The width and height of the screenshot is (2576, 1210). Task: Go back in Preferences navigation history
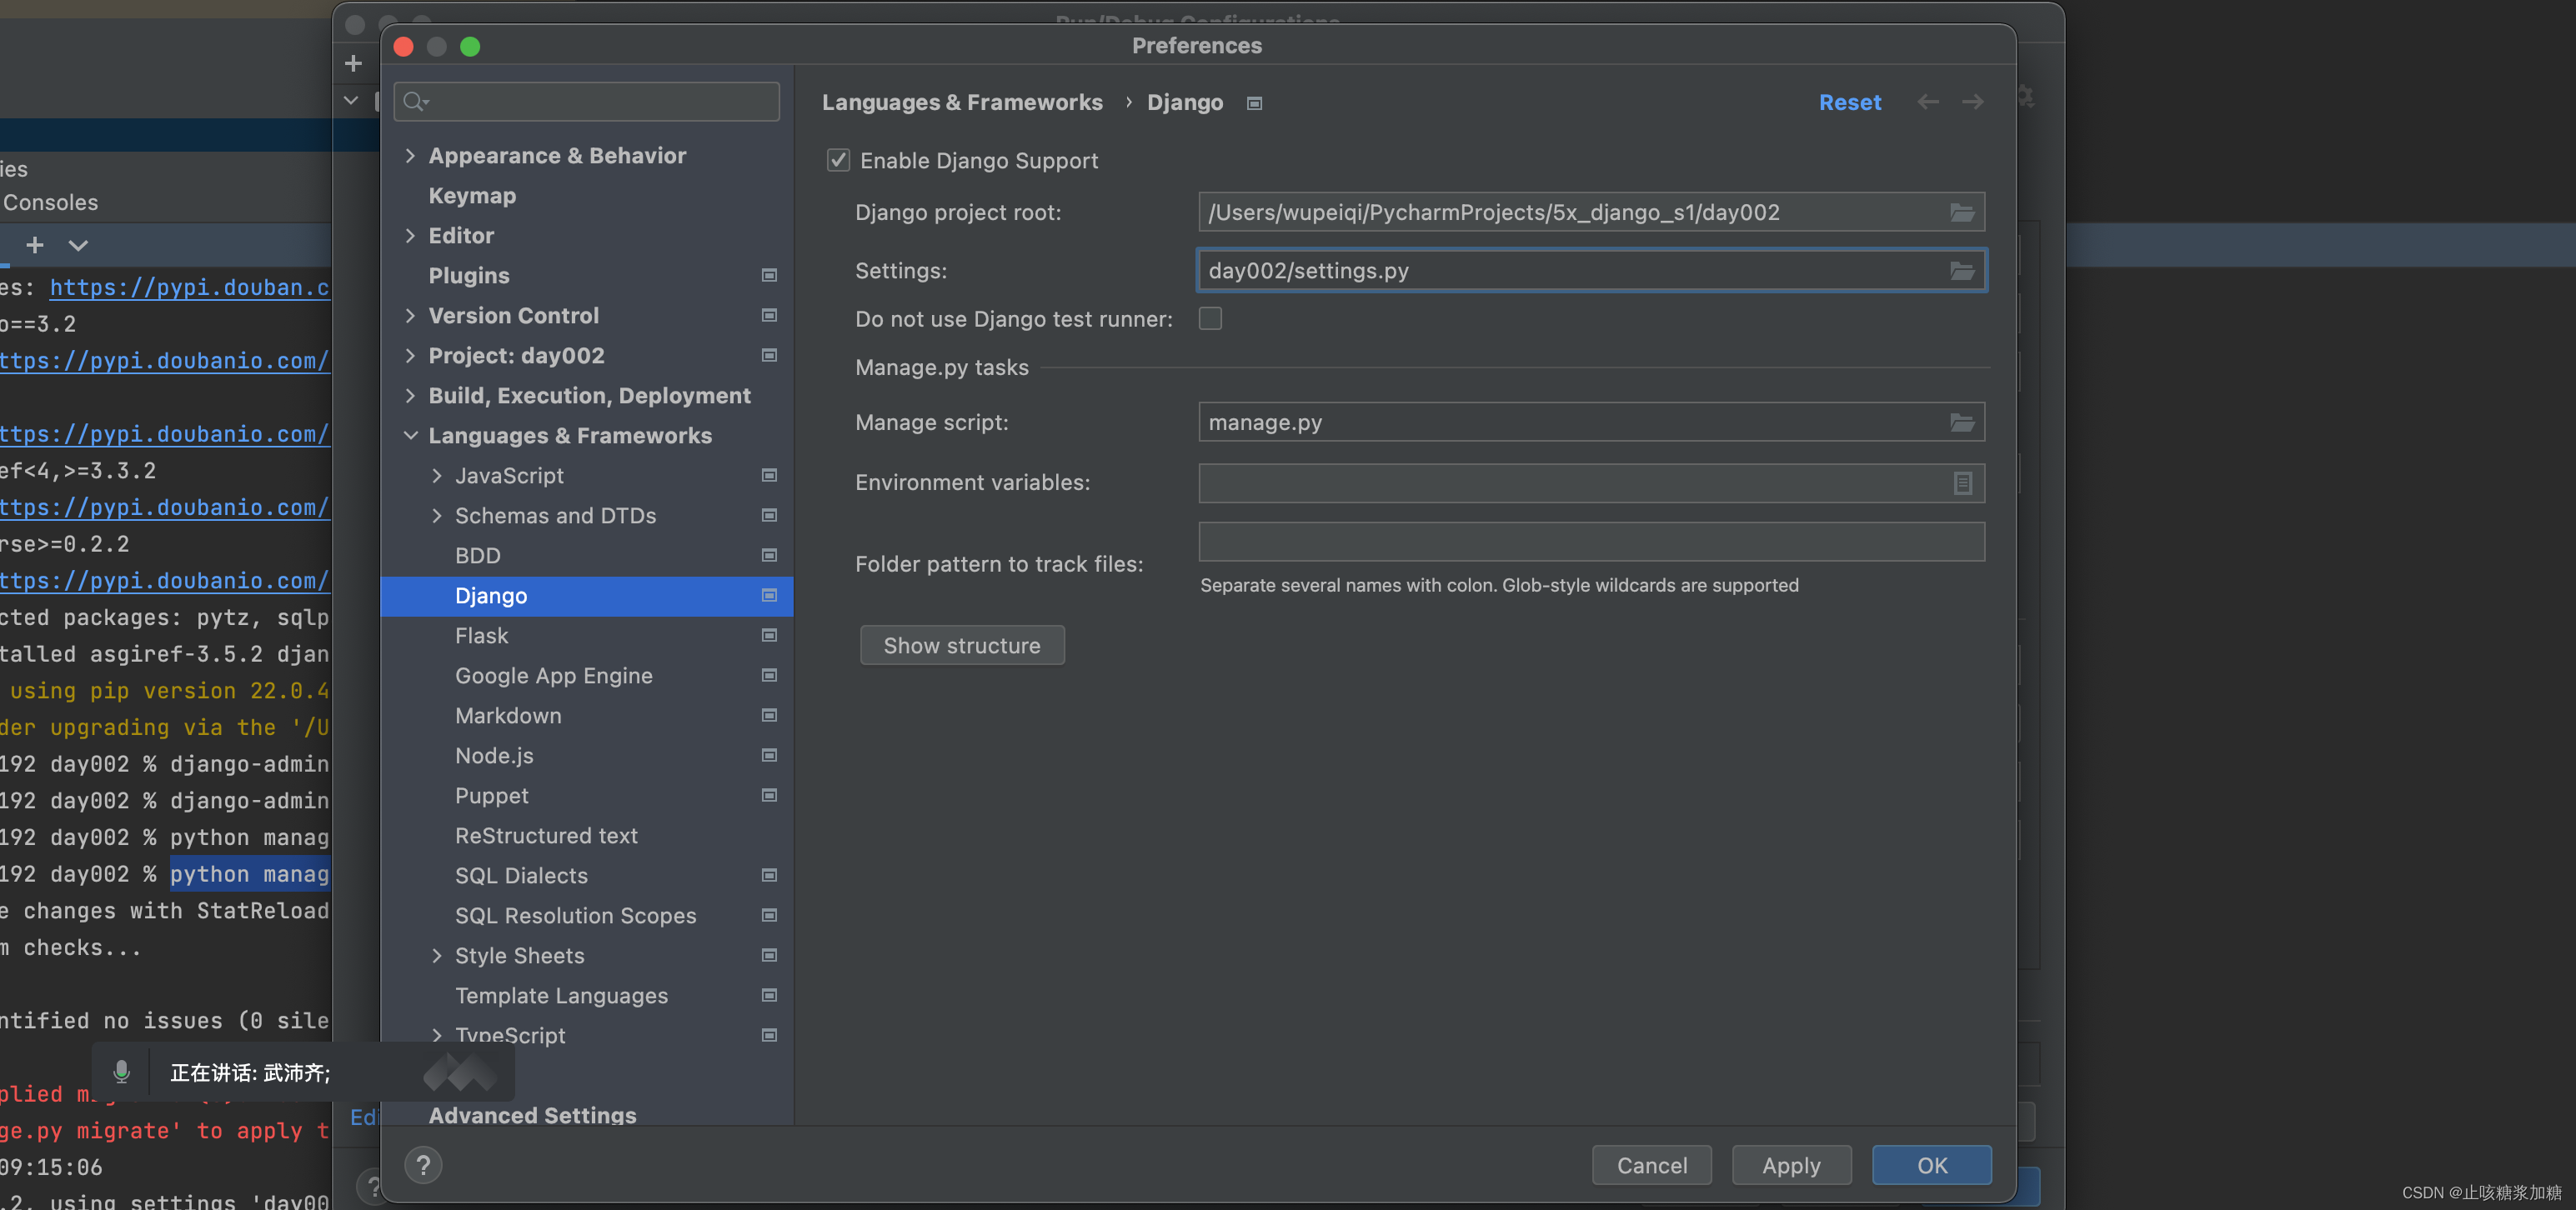(1927, 102)
